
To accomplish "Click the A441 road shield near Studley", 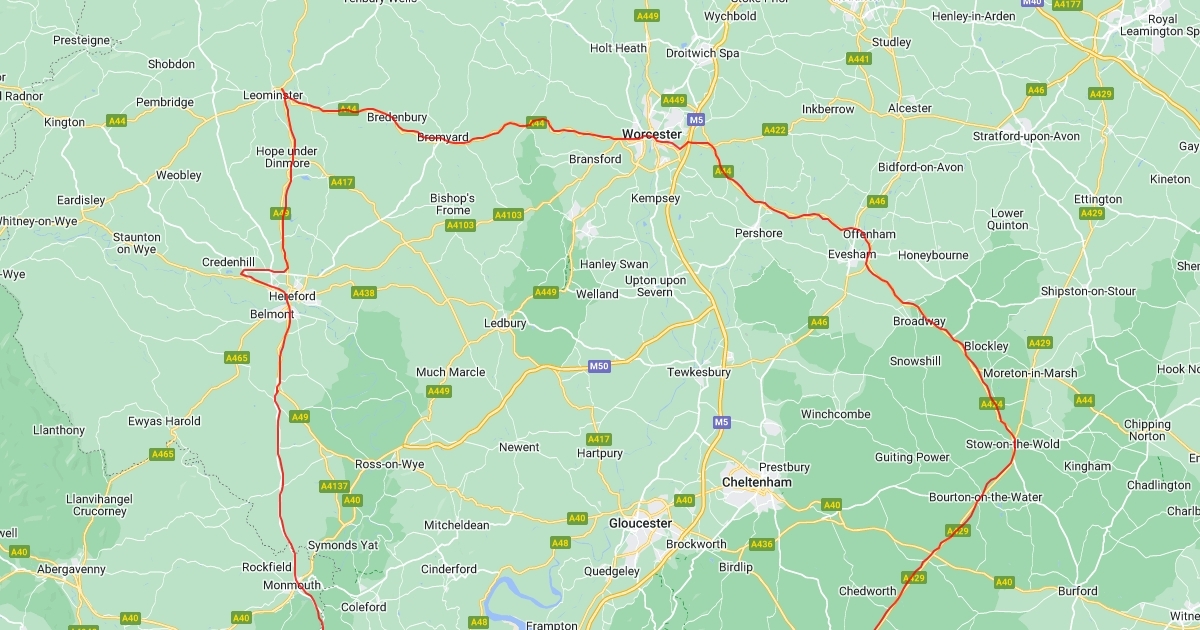I will [x=859, y=59].
